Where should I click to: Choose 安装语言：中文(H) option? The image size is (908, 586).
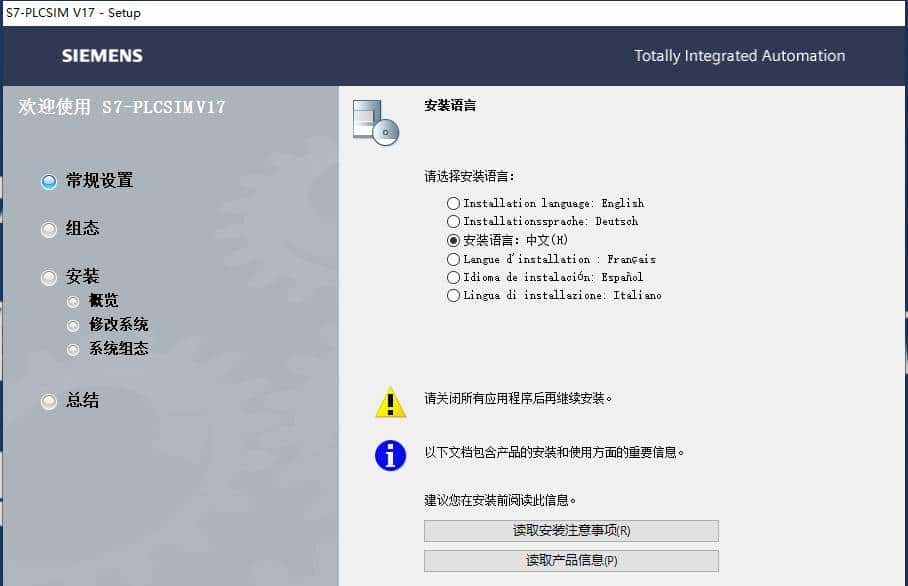pos(455,240)
